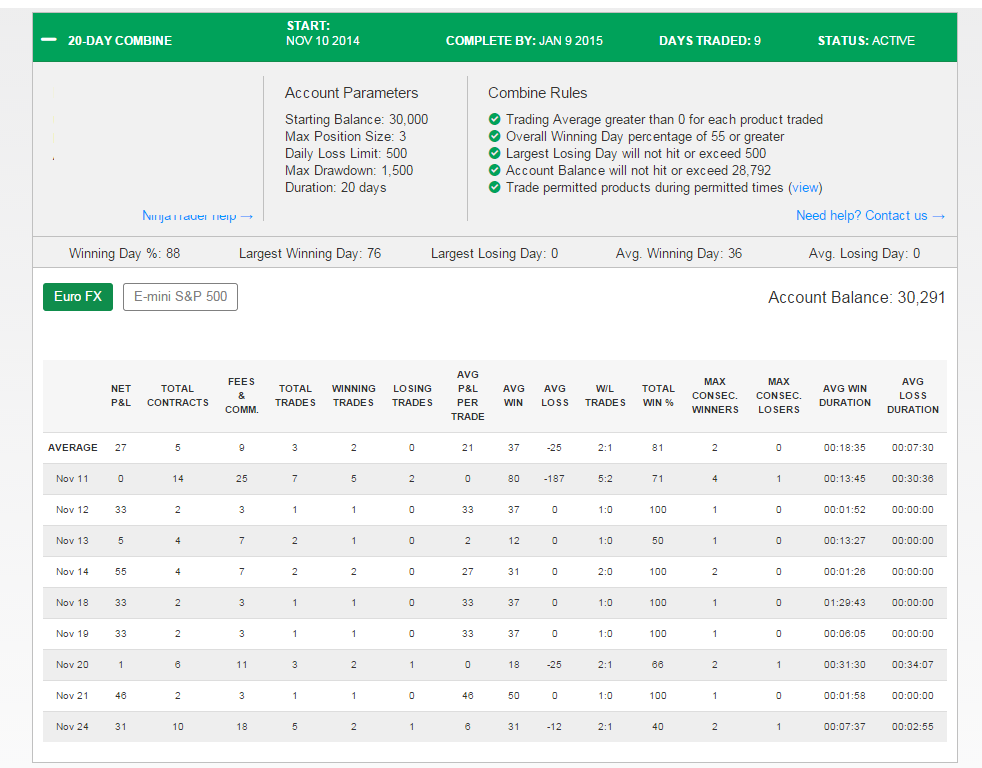Select the Nov 20 row date
Screen dimensions: 982x768
pos(72,665)
